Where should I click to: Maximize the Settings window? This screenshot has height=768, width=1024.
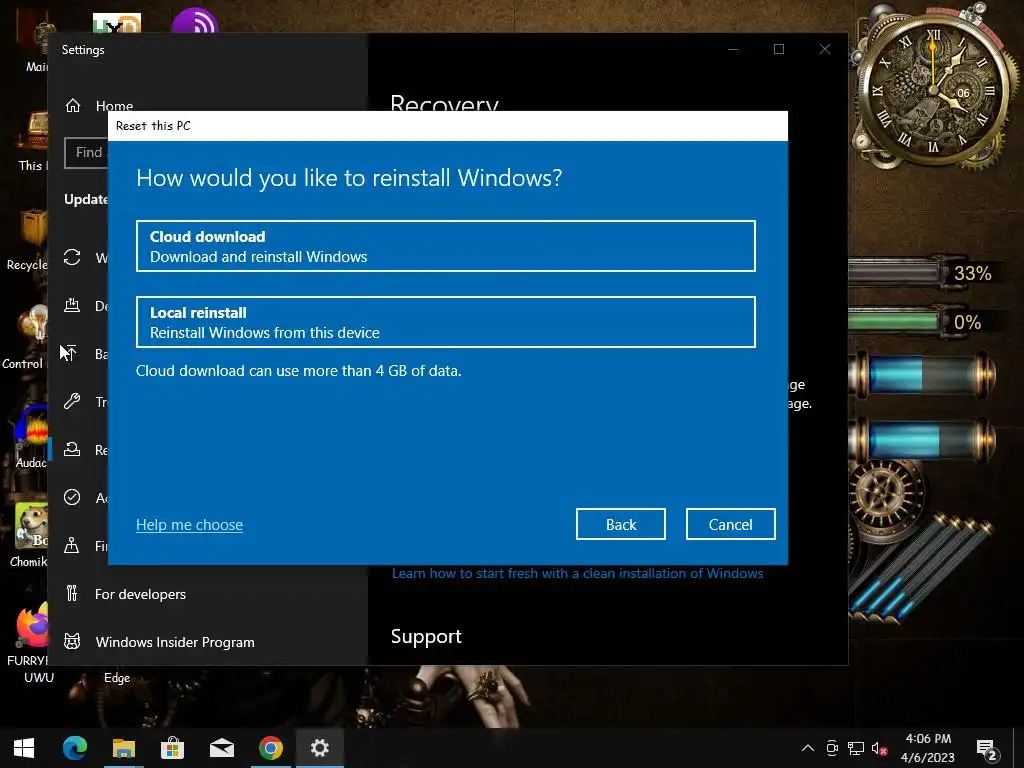click(x=778, y=49)
